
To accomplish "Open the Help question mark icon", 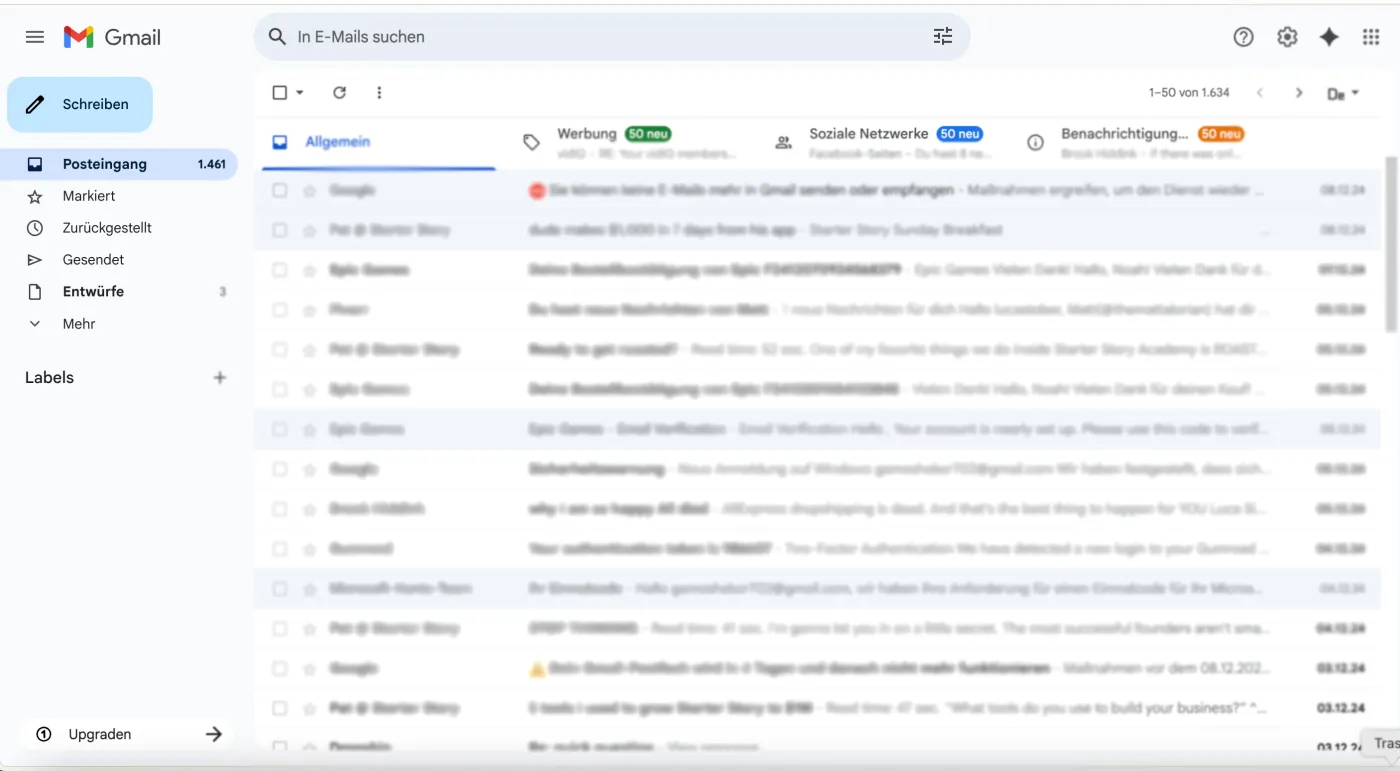I will 1243,37.
